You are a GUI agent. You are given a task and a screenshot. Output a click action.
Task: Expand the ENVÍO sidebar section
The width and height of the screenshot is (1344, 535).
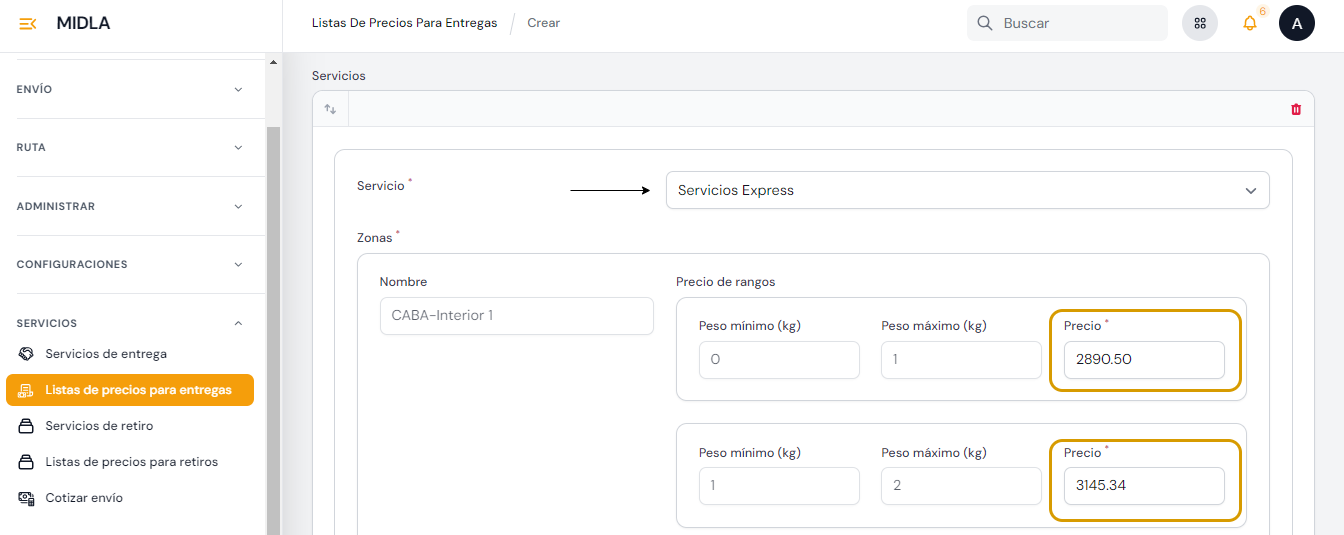[x=130, y=89]
